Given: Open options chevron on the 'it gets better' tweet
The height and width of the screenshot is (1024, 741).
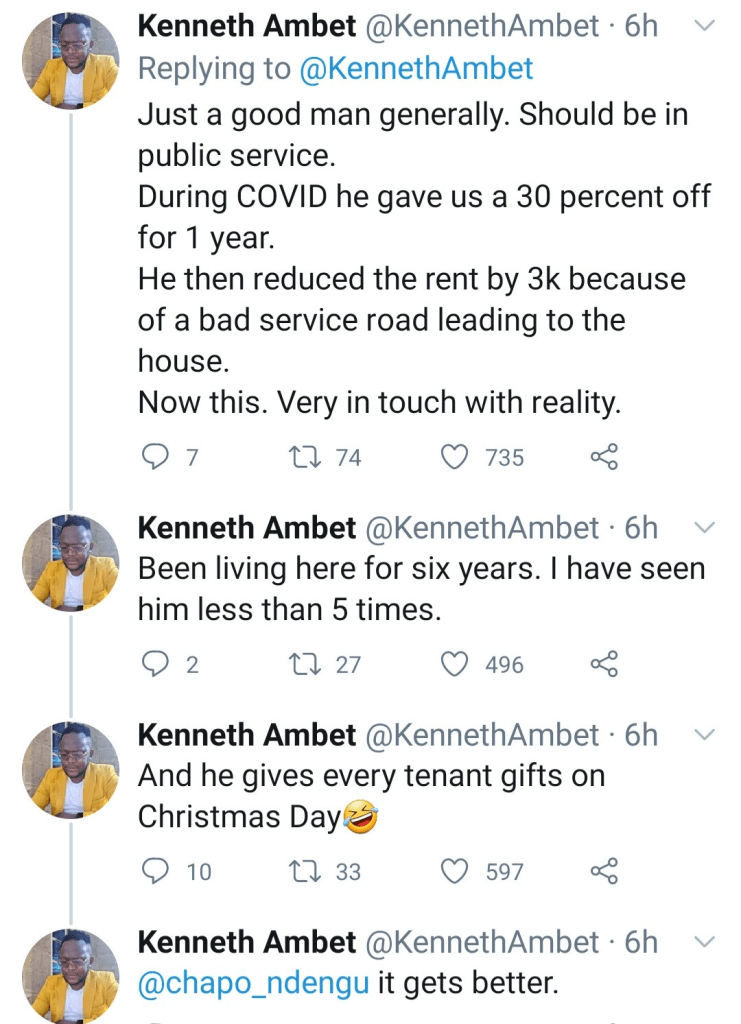Looking at the screenshot, I should point(704,941).
